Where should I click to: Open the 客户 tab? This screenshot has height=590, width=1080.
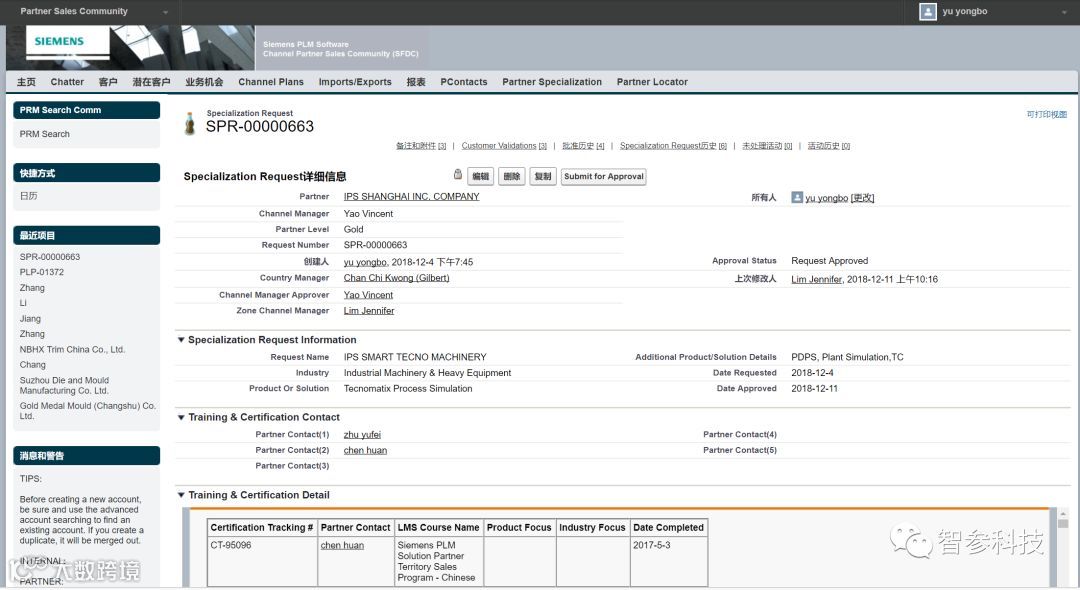click(x=107, y=82)
